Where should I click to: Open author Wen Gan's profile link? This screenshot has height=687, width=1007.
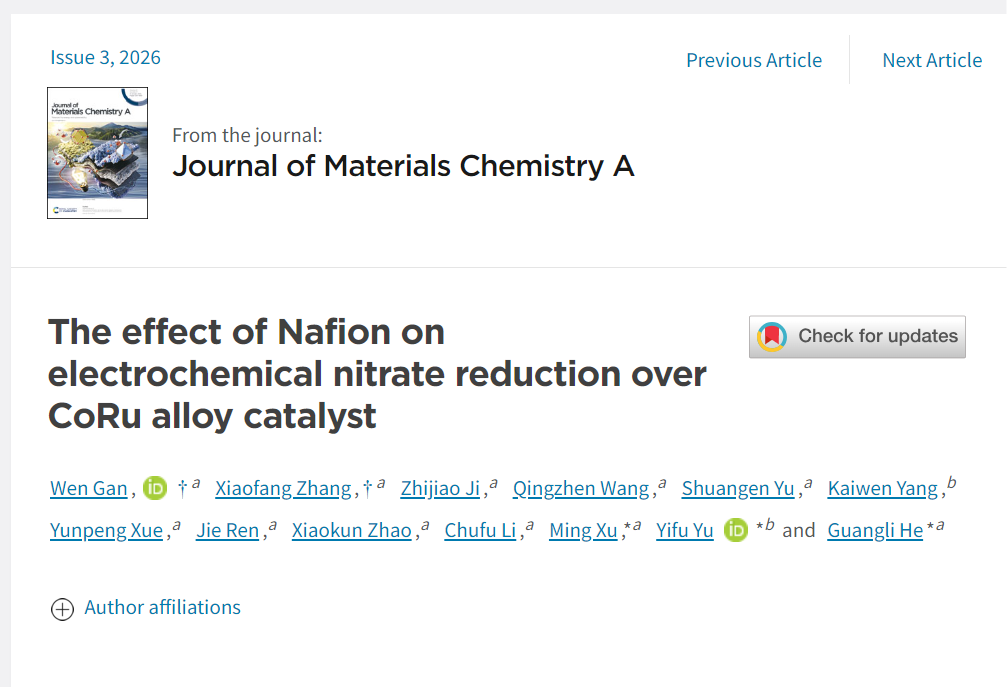pyautogui.click(x=89, y=489)
